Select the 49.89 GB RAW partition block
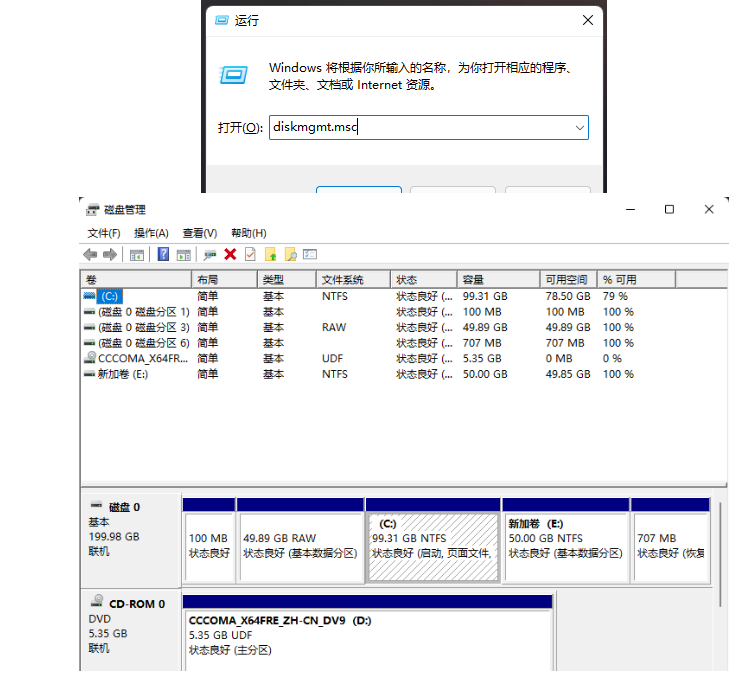 300,541
